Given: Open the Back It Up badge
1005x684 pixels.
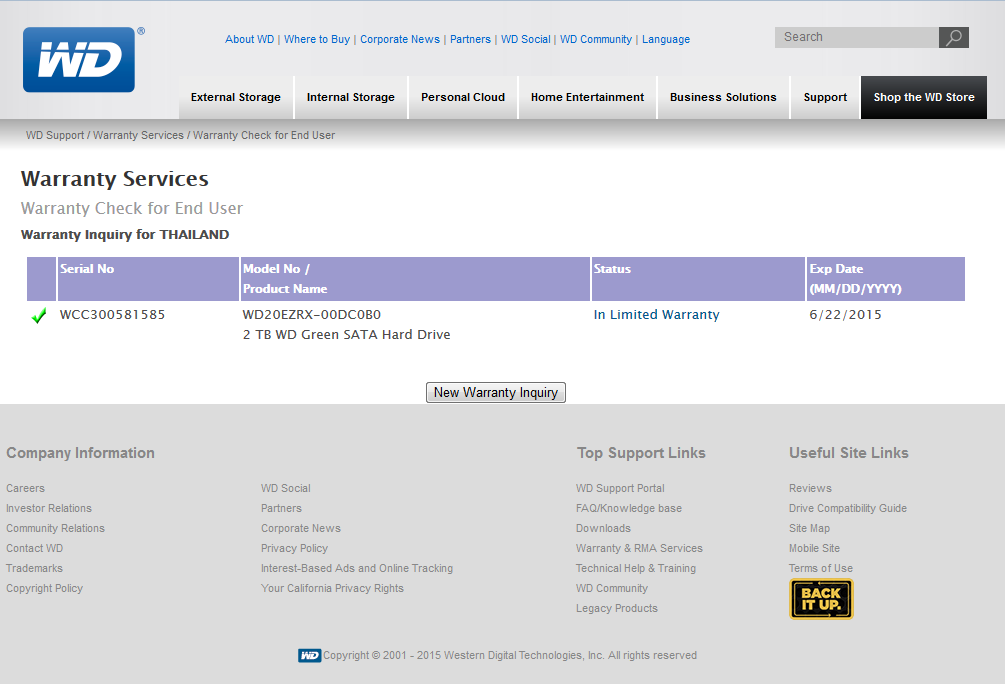Looking at the screenshot, I should [x=821, y=599].
